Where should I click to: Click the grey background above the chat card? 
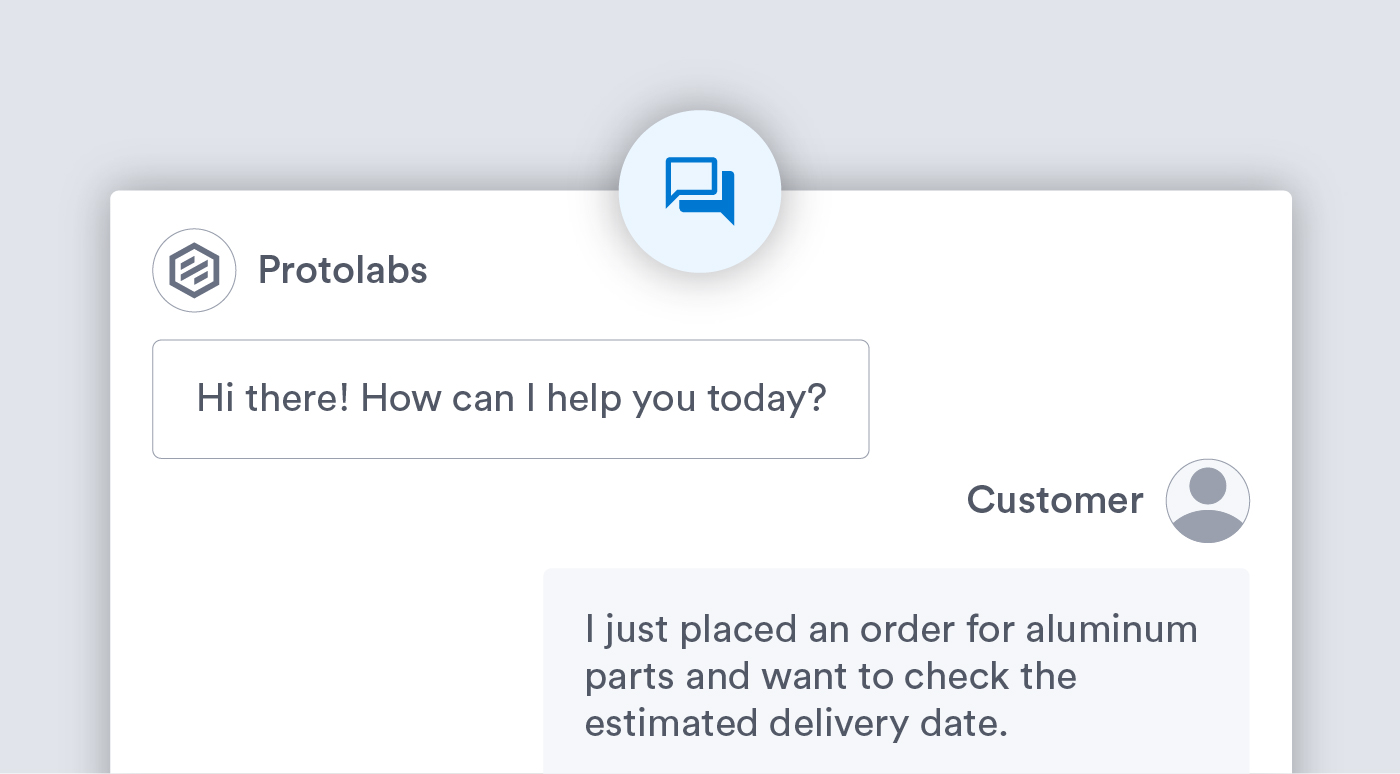[x=300, y=90]
